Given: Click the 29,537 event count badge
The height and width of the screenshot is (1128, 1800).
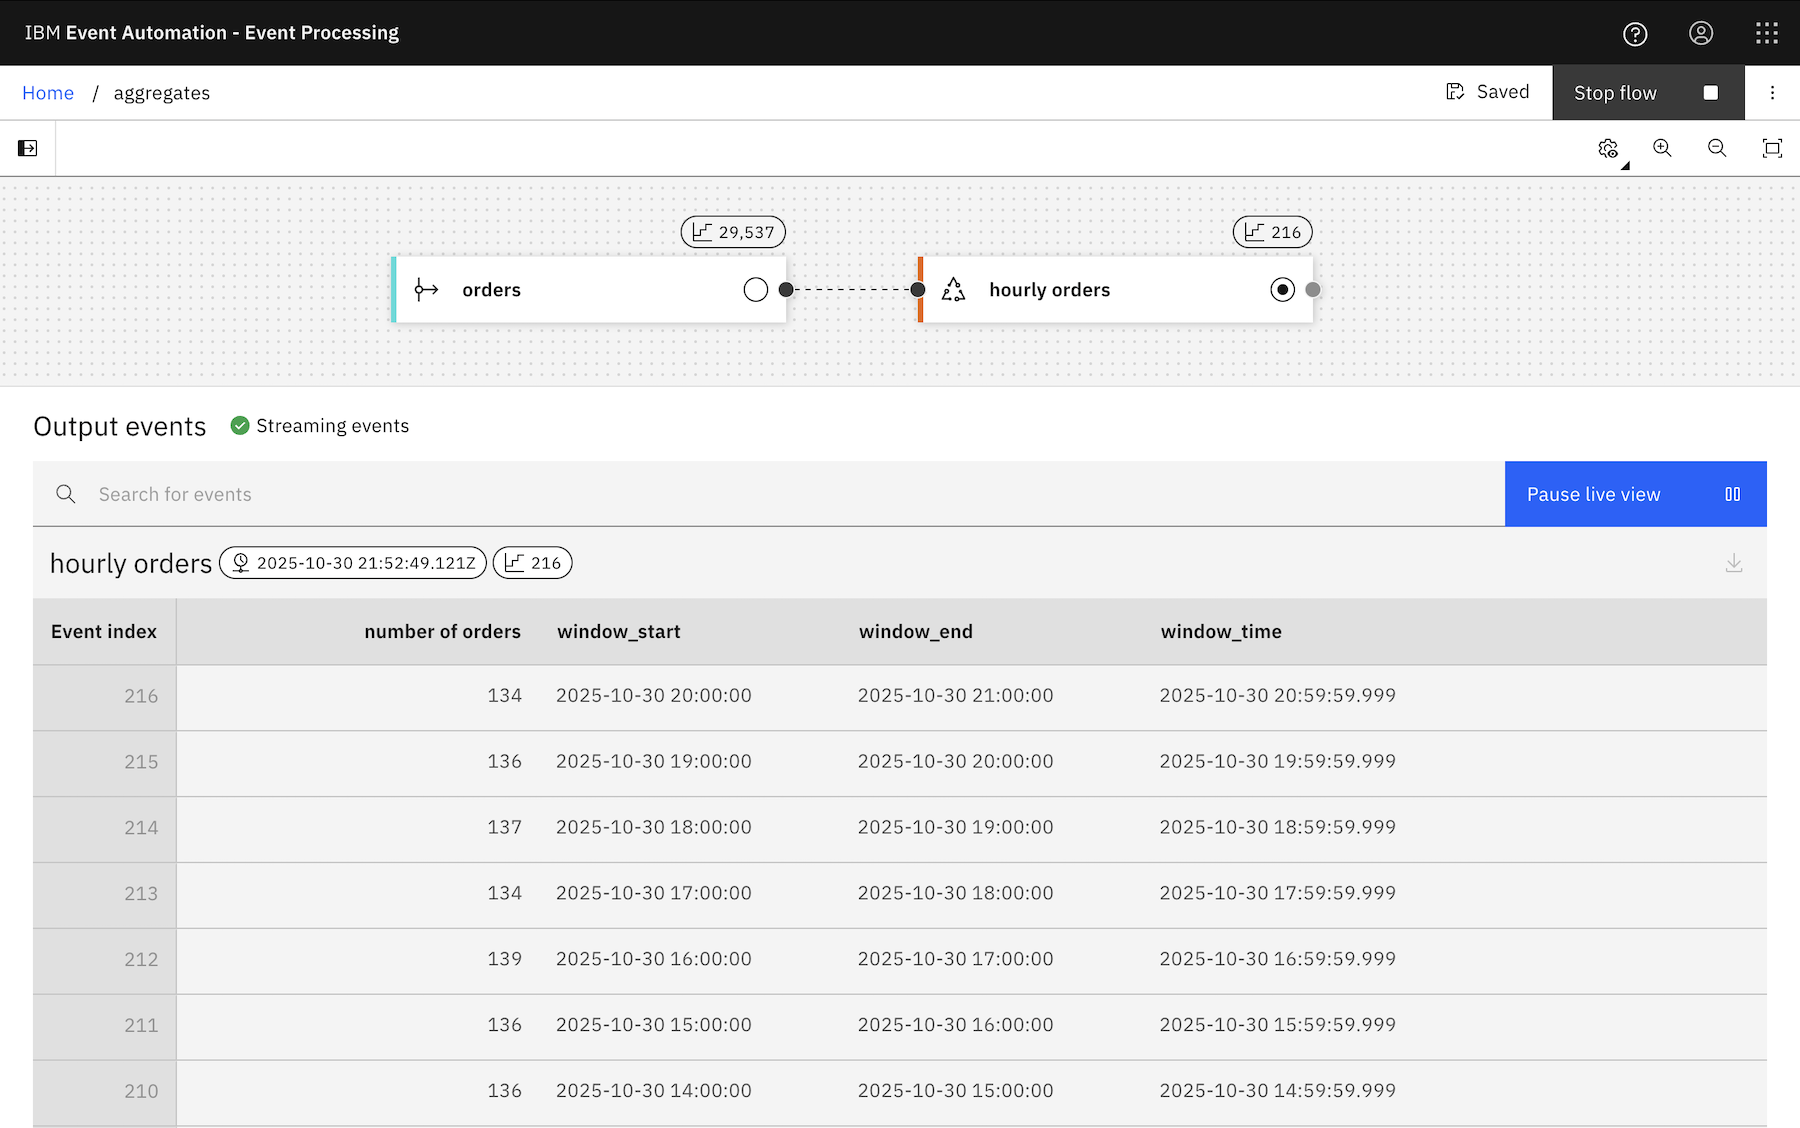Looking at the screenshot, I should (x=733, y=232).
